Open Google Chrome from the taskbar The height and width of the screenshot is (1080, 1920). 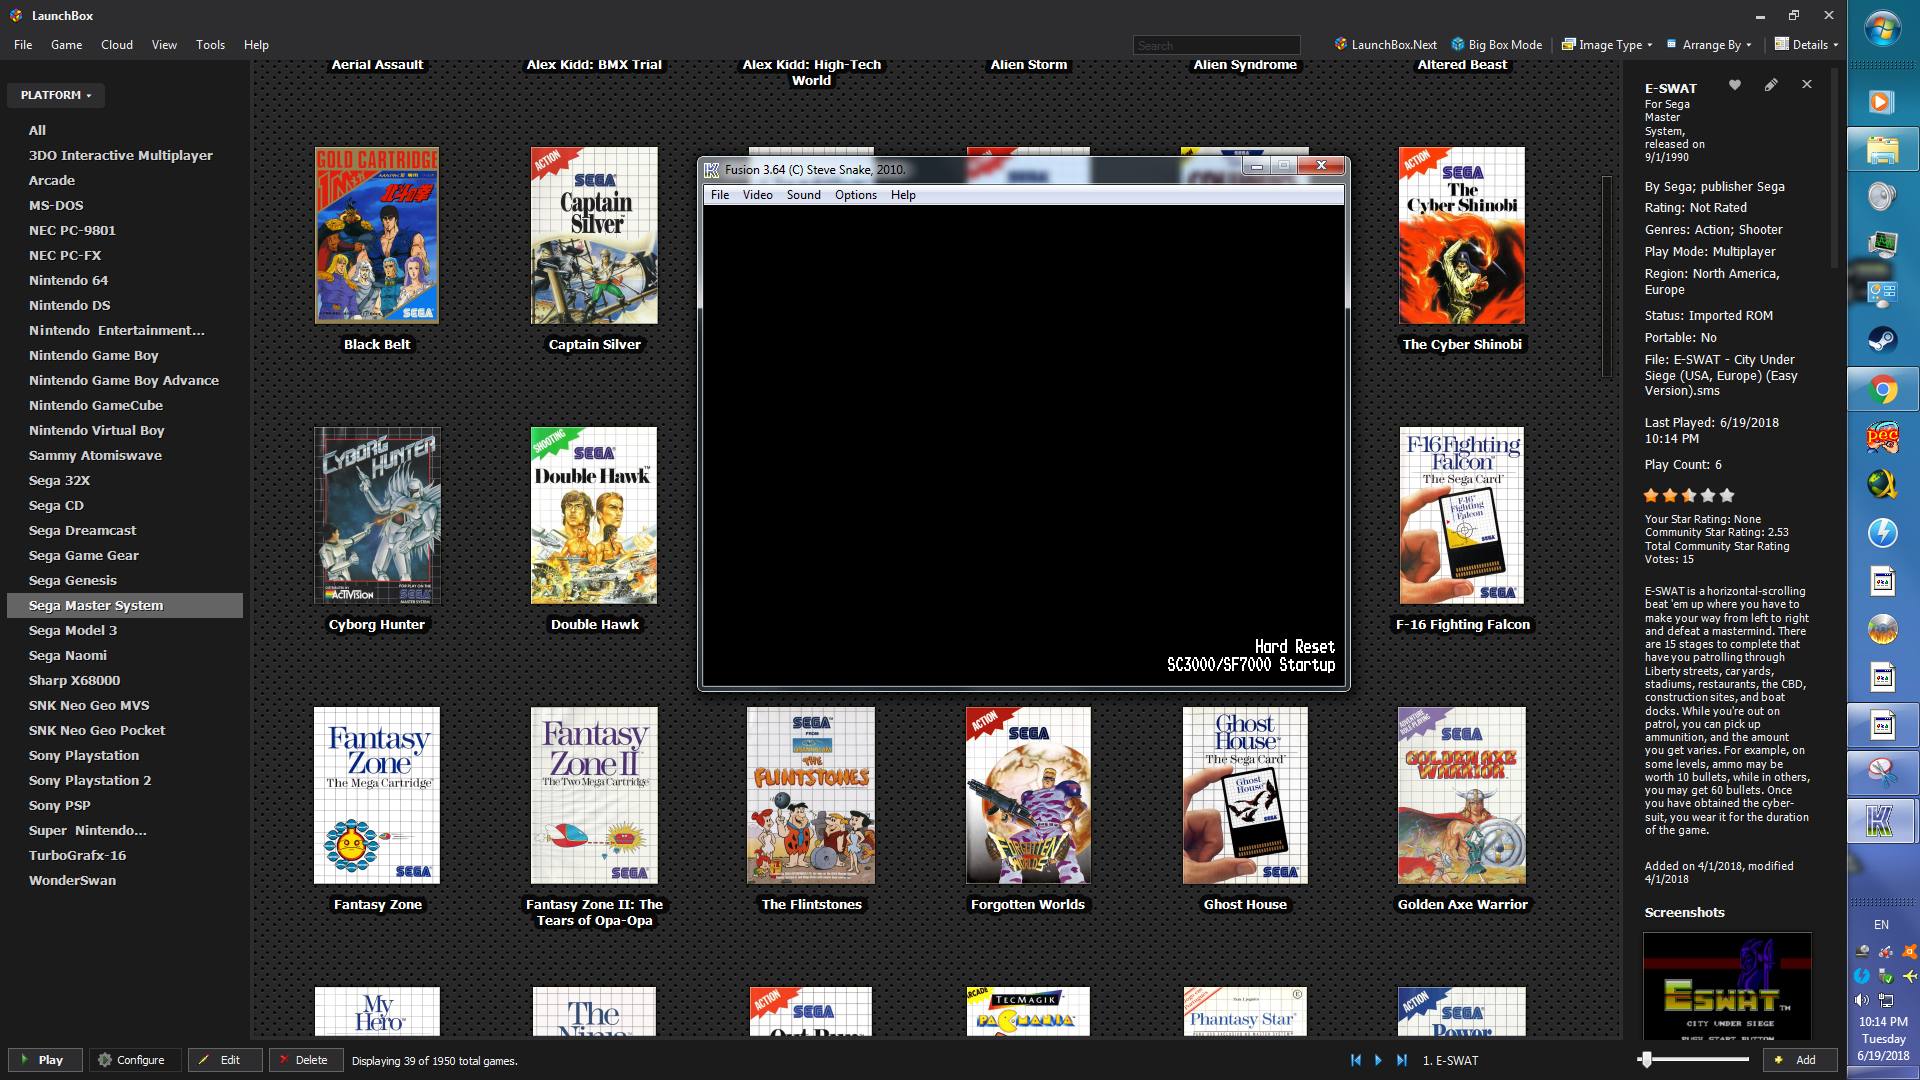(x=1882, y=389)
